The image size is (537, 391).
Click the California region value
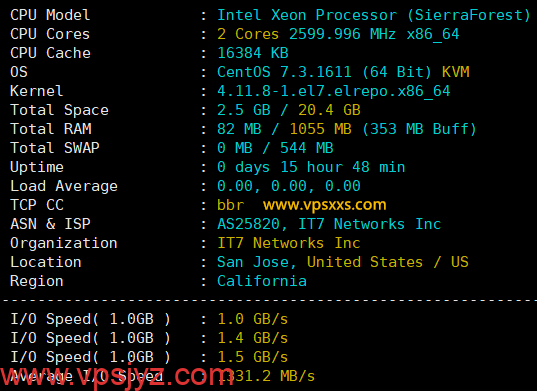[262, 281]
